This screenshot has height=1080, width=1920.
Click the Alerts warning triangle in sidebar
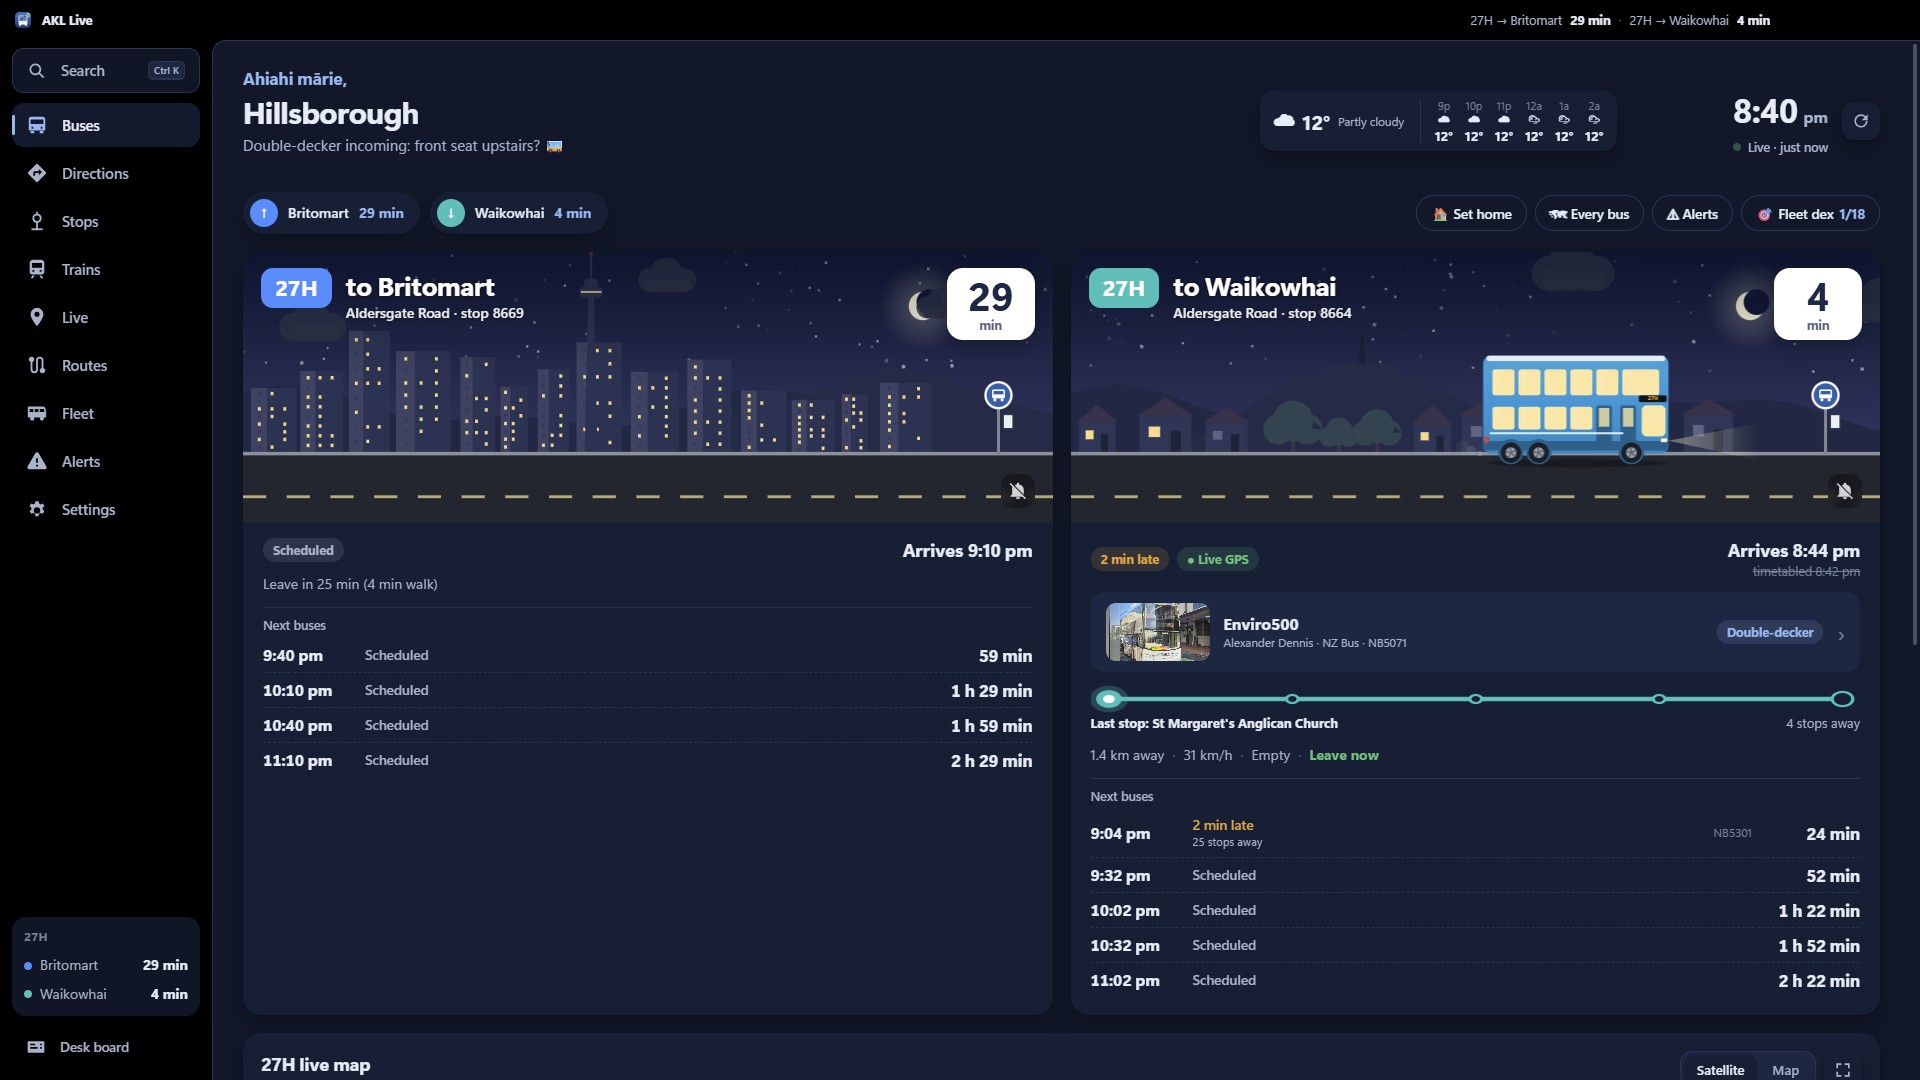point(37,461)
